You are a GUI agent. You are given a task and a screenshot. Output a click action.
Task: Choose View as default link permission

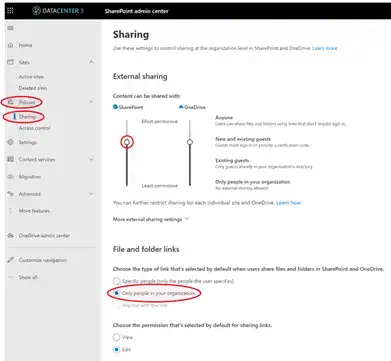coord(116,337)
